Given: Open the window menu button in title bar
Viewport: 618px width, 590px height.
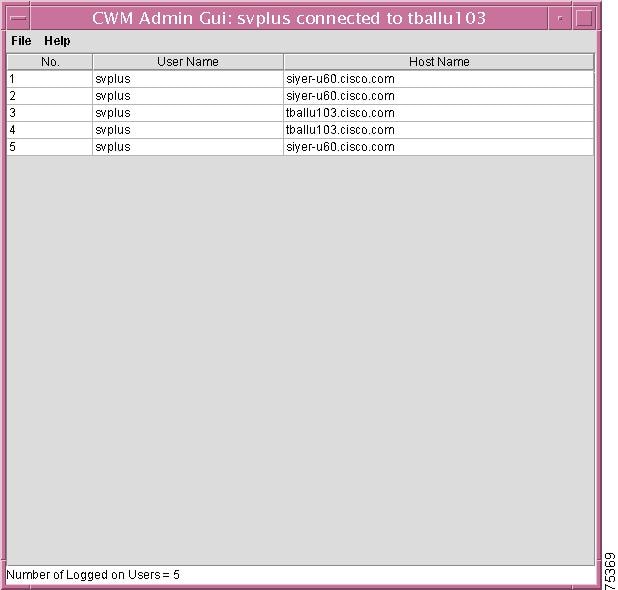Looking at the screenshot, I should pos(18,18).
